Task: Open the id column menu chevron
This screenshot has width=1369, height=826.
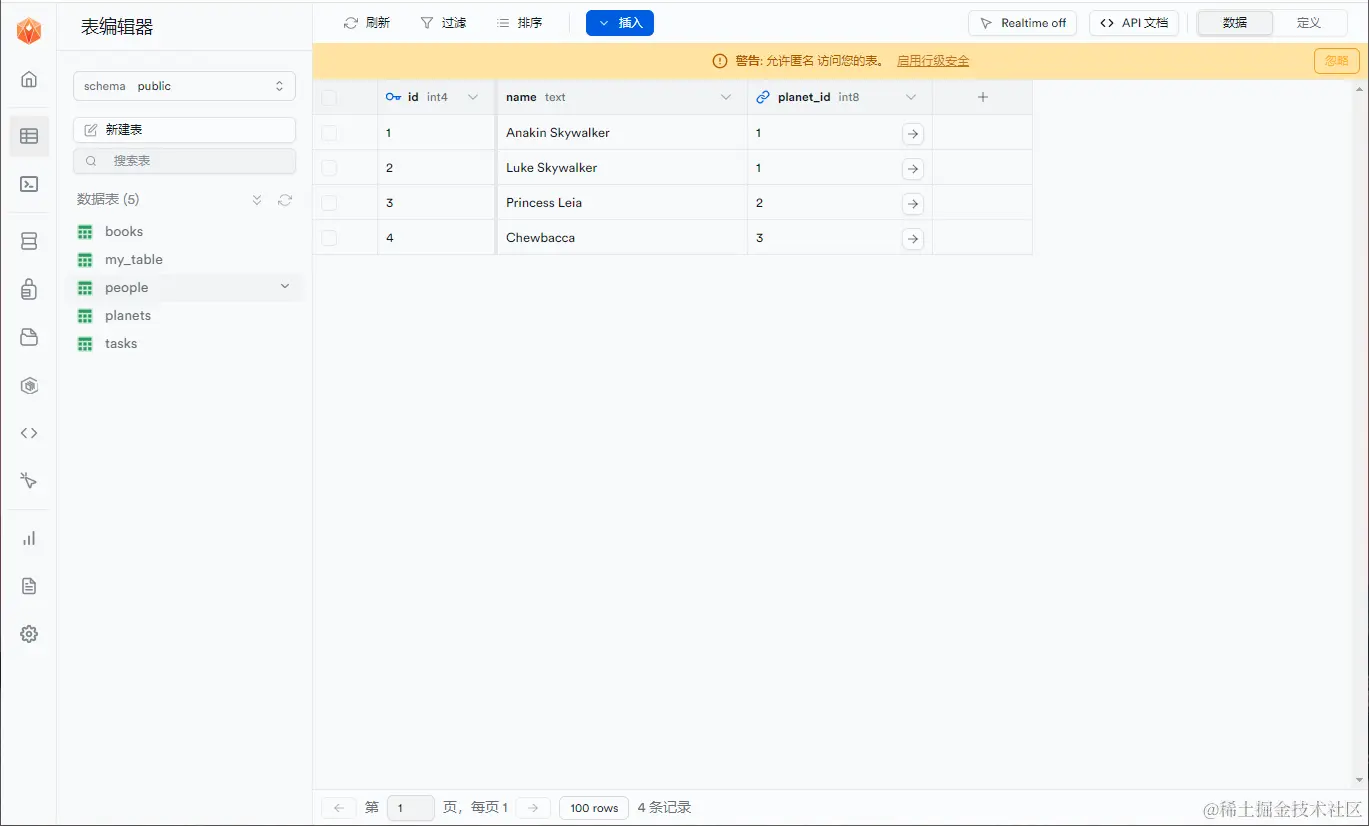Action: tap(473, 97)
